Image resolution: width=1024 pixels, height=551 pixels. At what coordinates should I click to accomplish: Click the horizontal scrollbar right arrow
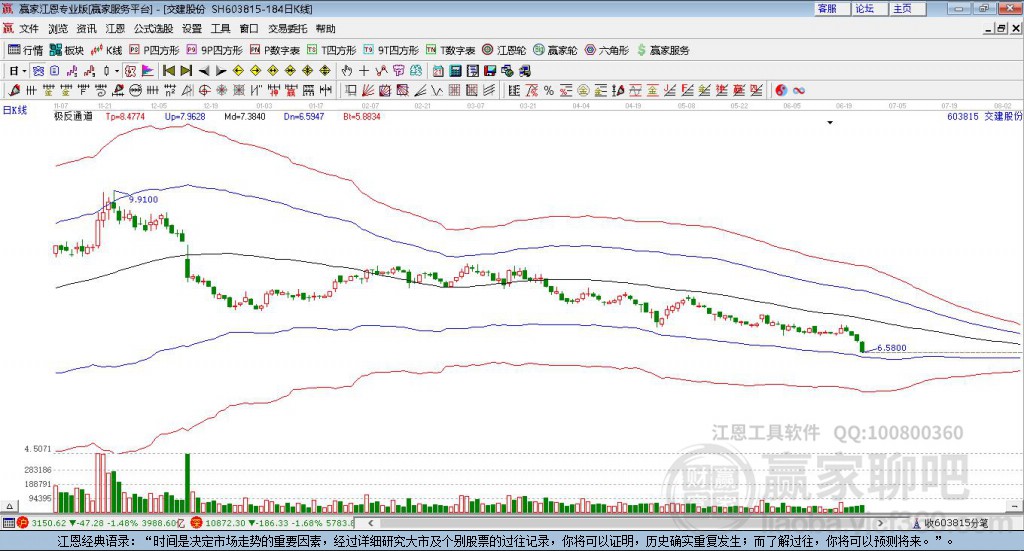tap(880, 523)
